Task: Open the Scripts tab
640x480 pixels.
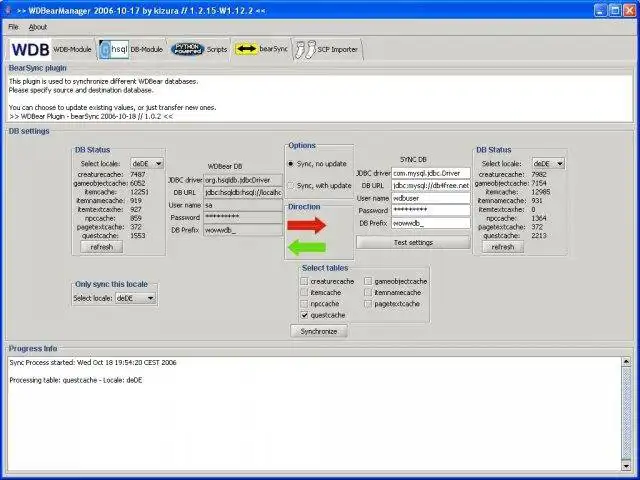Action: (199, 49)
